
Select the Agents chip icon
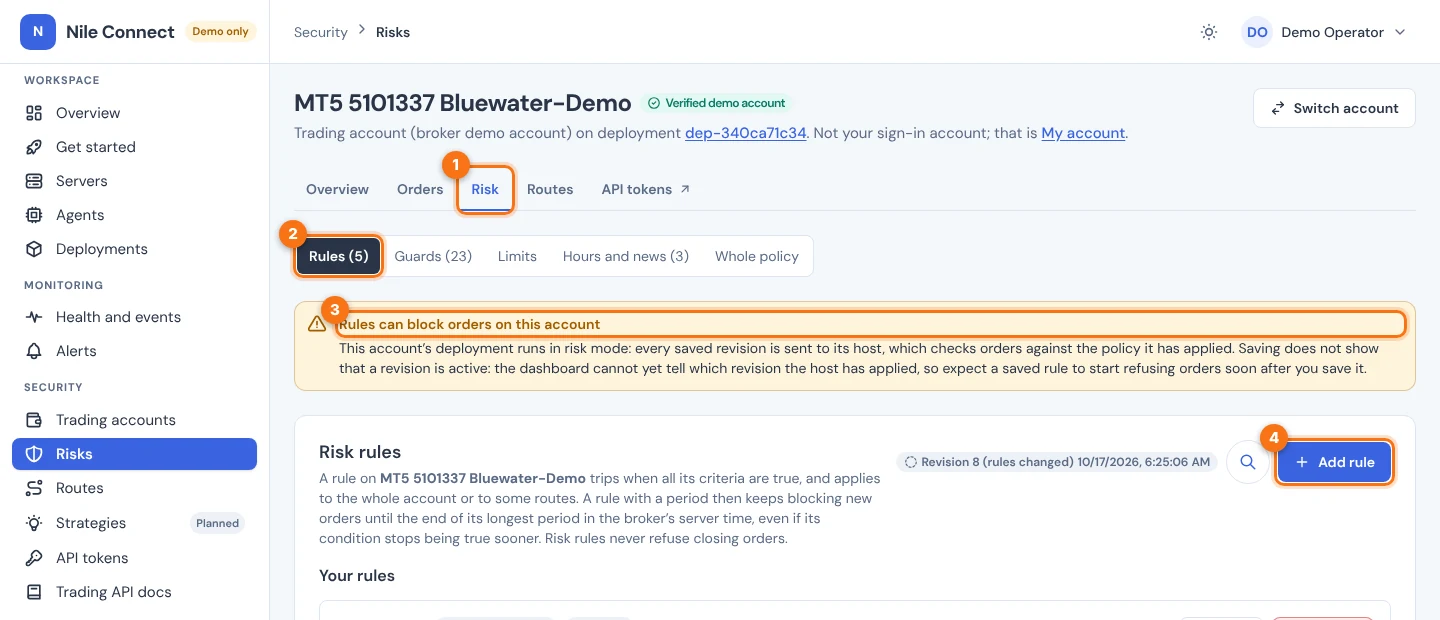[x=34, y=215]
